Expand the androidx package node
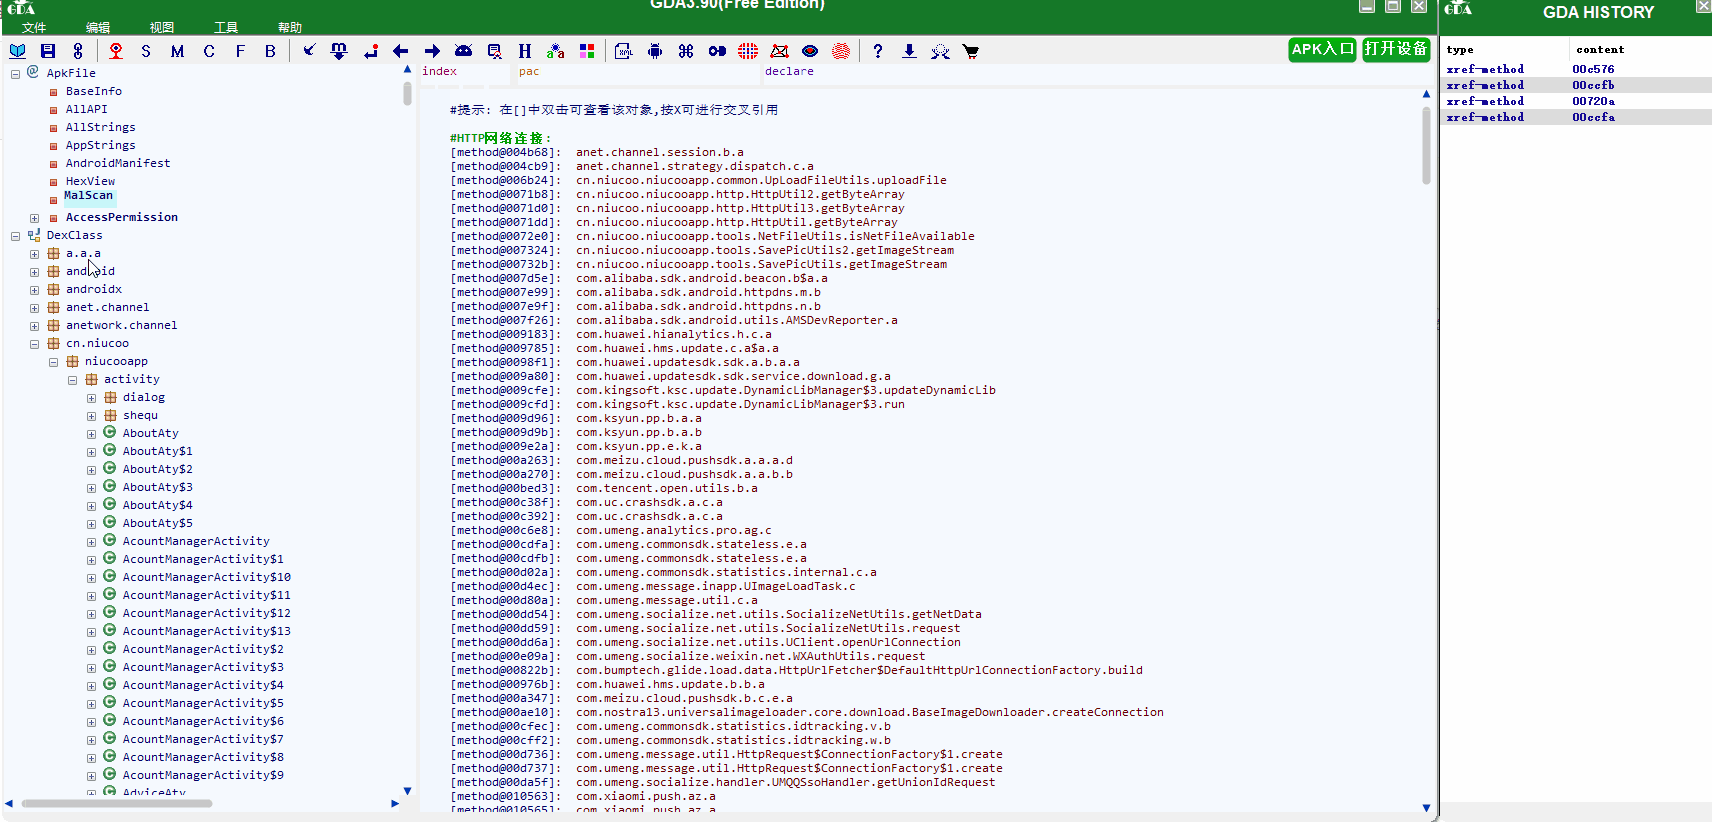 point(34,291)
